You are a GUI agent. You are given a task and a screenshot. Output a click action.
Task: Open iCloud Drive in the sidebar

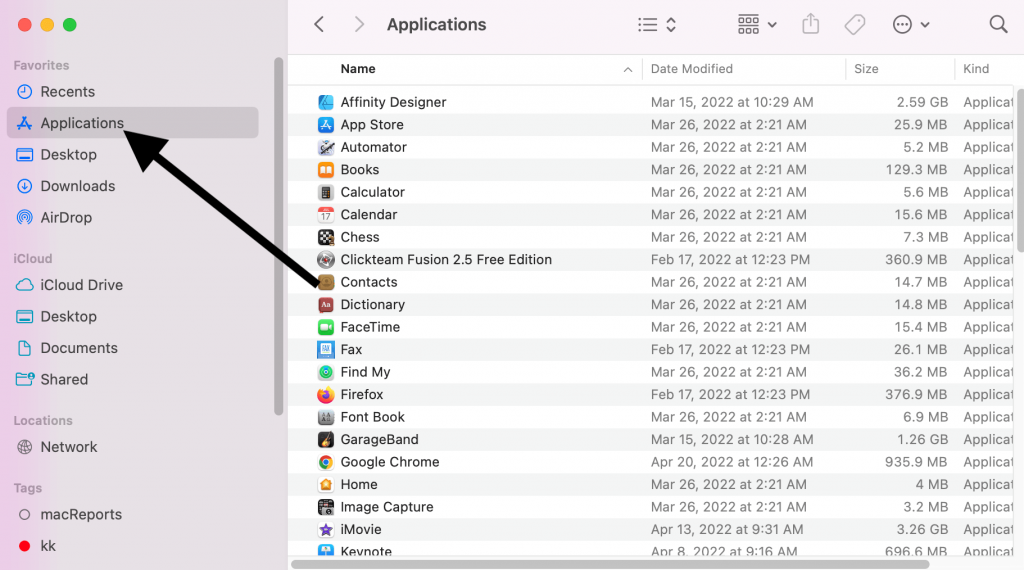click(x=133, y=285)
